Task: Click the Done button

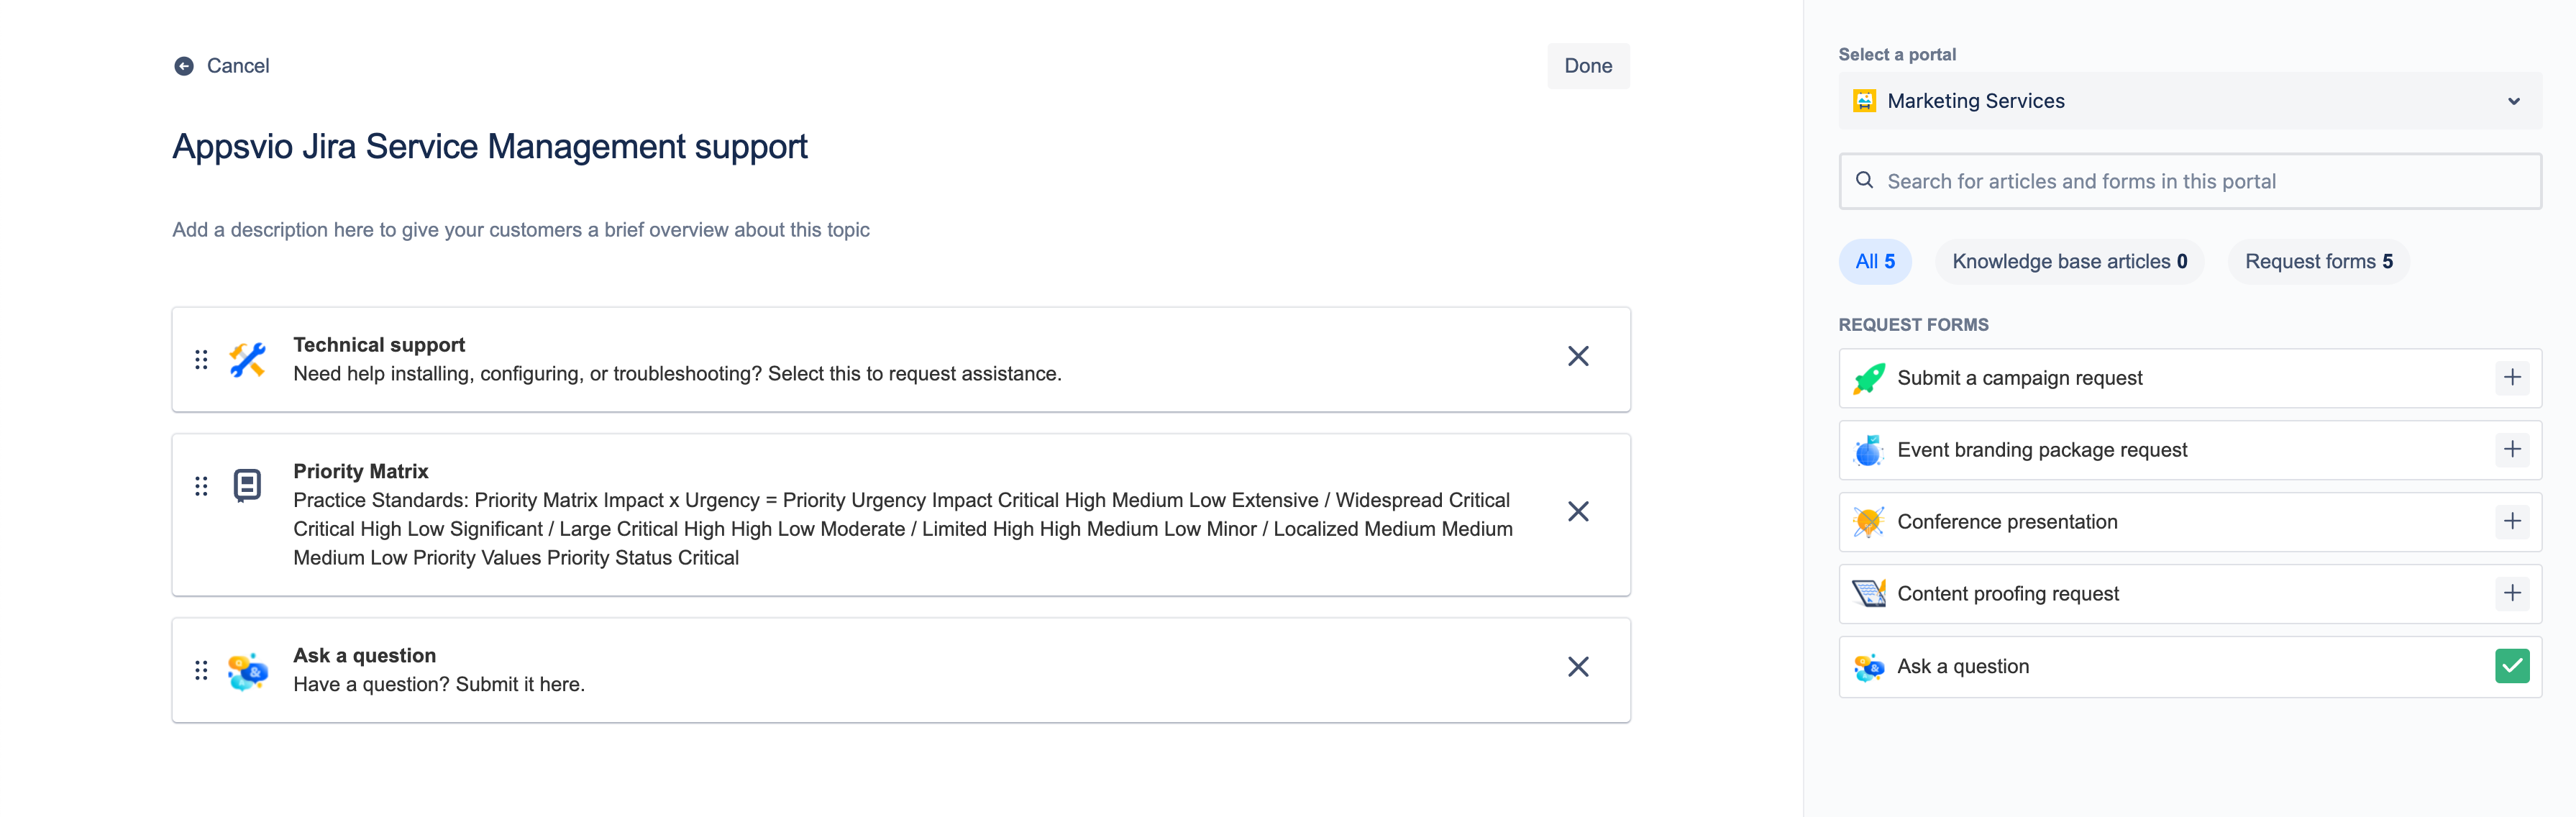Action: (x=1588, y=65)
